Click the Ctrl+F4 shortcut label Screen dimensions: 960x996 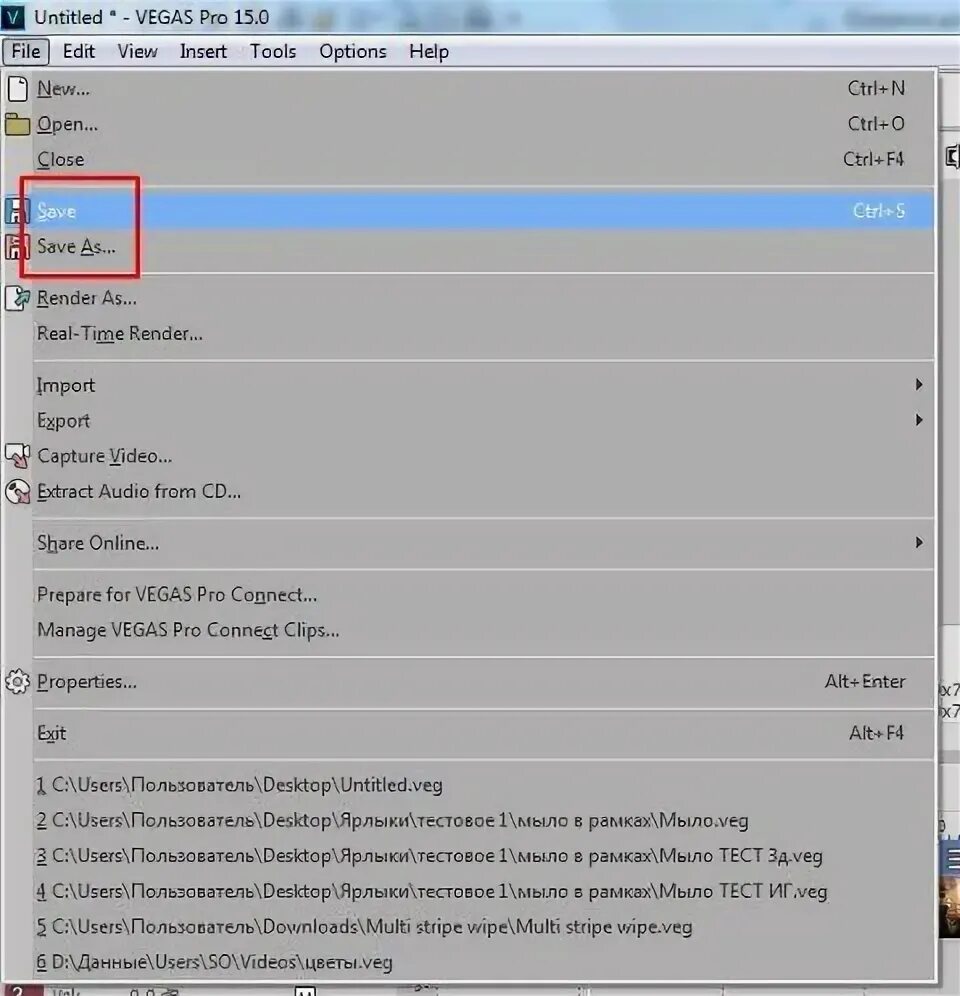(874, 159)
